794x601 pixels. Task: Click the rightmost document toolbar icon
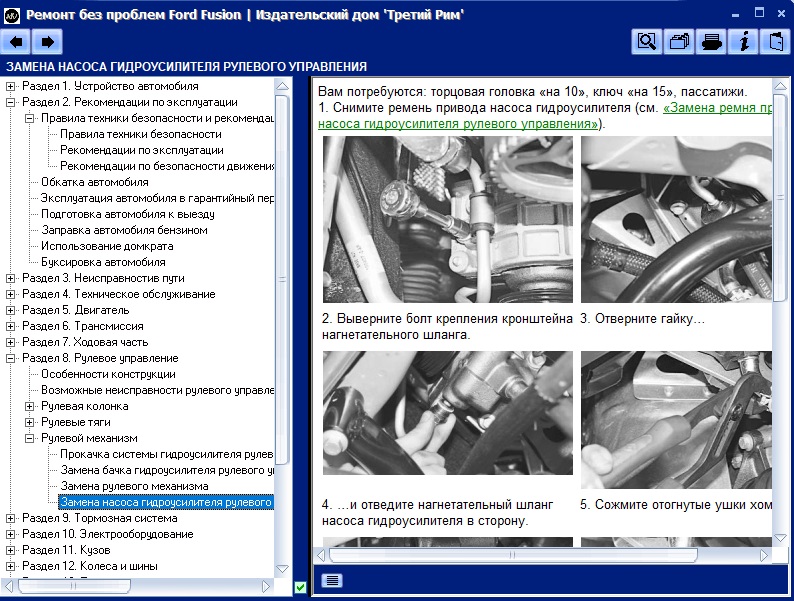pos(775,42)
